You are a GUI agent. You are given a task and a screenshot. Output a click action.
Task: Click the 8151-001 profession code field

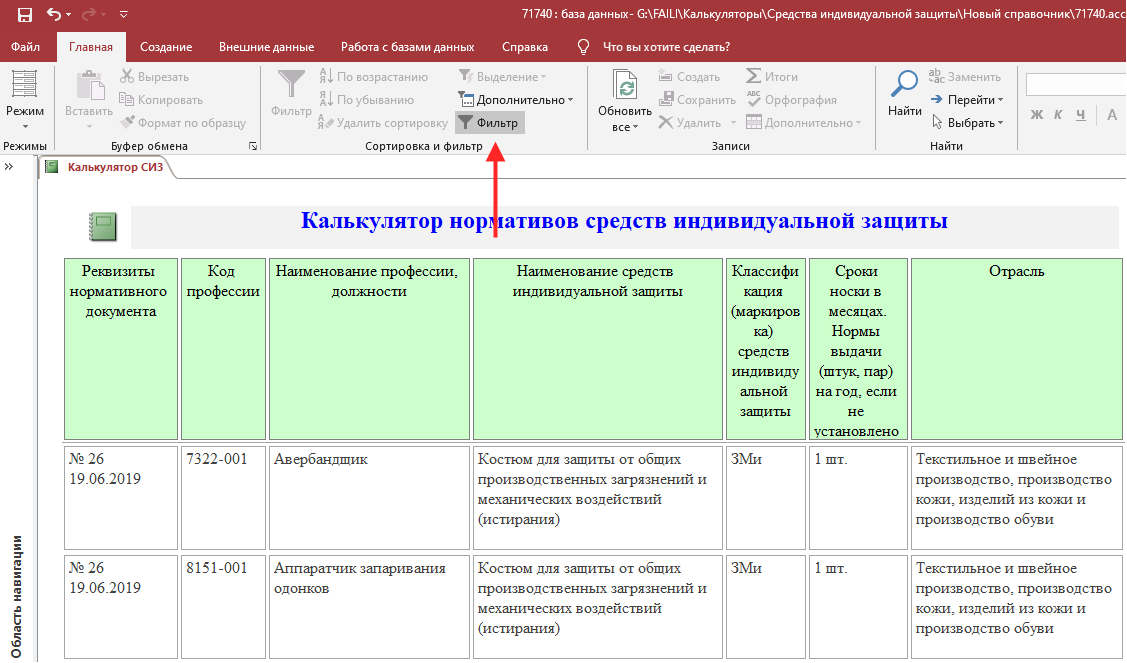pyautogui.click(x=223, y=607)
